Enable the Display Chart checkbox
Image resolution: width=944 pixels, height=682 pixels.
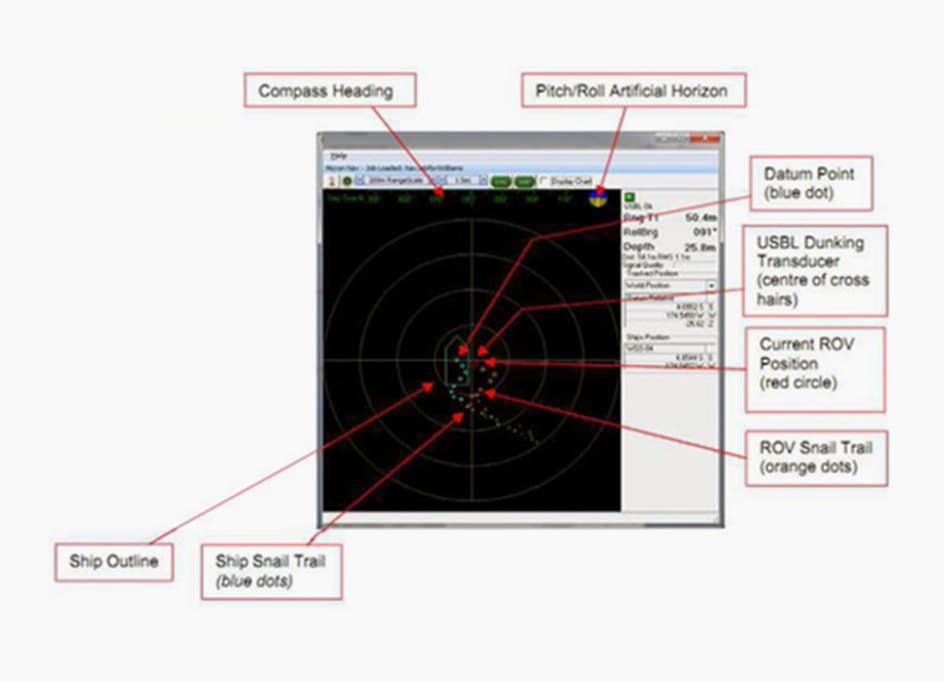544,180
